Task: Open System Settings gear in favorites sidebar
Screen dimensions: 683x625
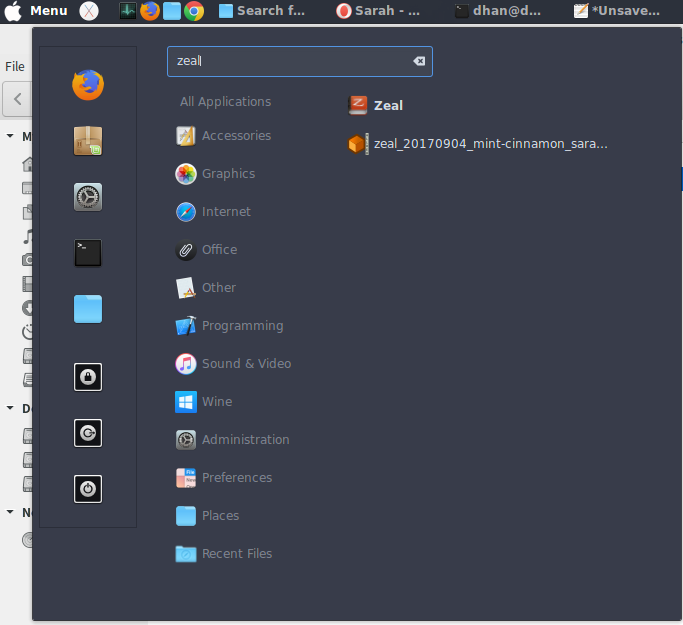Action: [88, 197]
